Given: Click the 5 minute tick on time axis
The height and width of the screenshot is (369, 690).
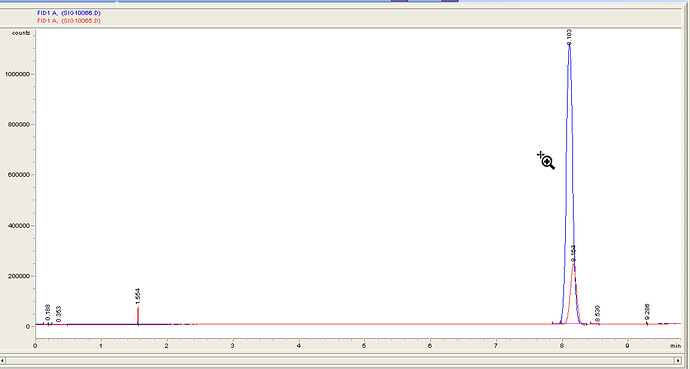Looking at the screenshot, I should [x=364, y=346].
